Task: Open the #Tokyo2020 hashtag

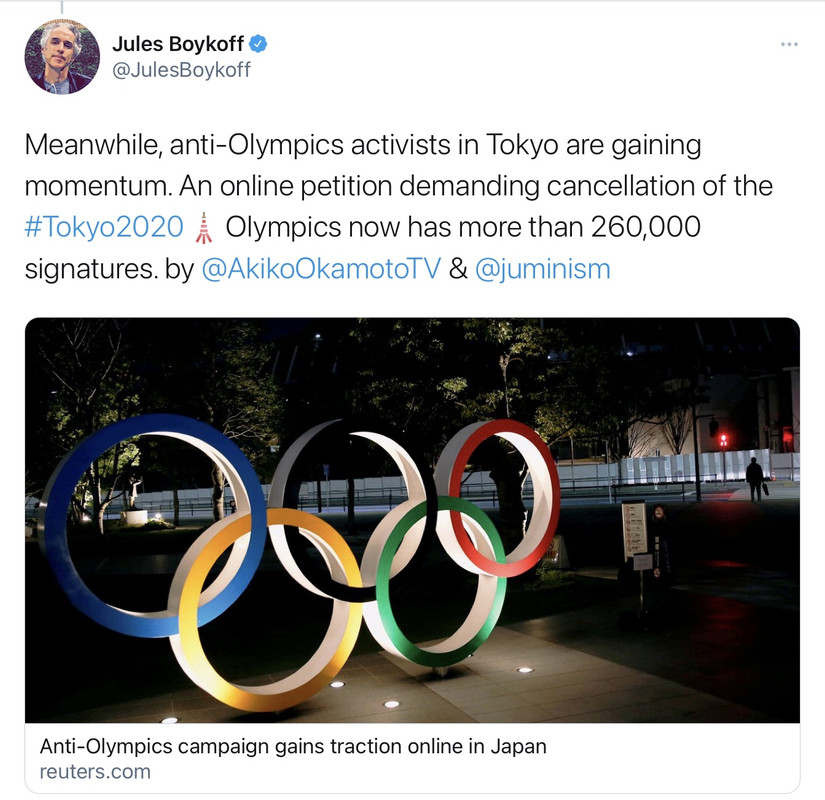Action: point(104,227)
